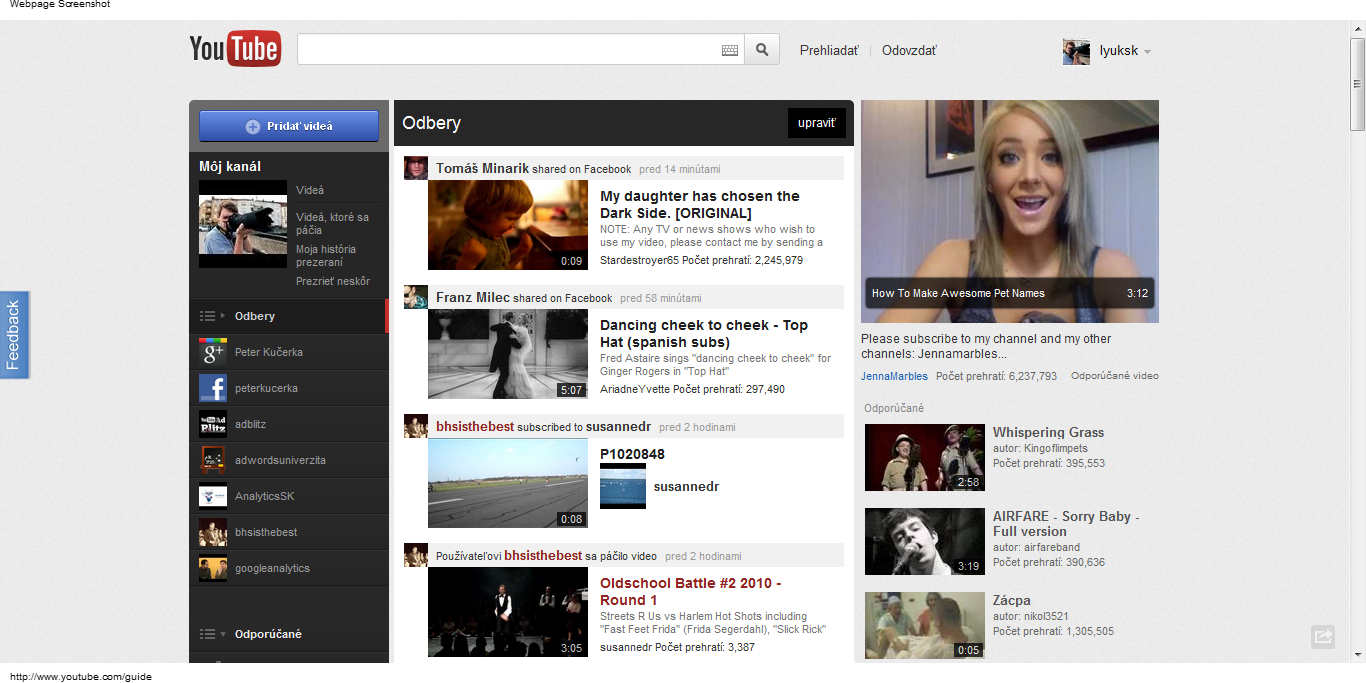The width and height of the screenshot is (1366, 683).
Task: Click the Môj kanál photographer thumbnail
Action: (x=243, y=224)
